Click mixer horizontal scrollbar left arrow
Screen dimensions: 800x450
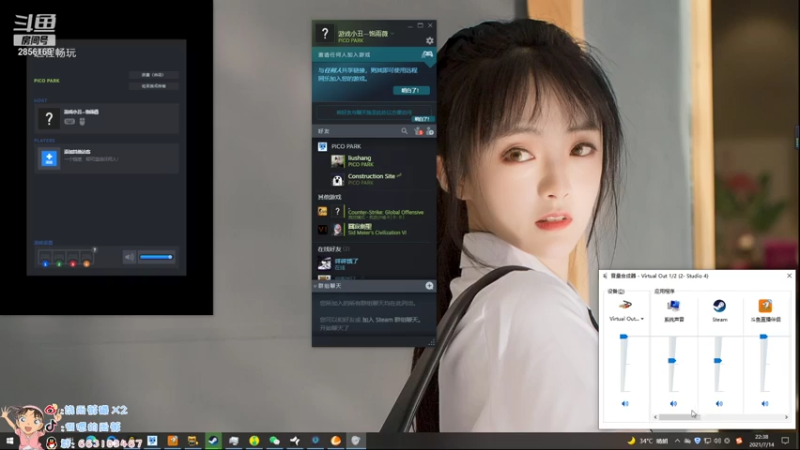[x=656, y=417]
